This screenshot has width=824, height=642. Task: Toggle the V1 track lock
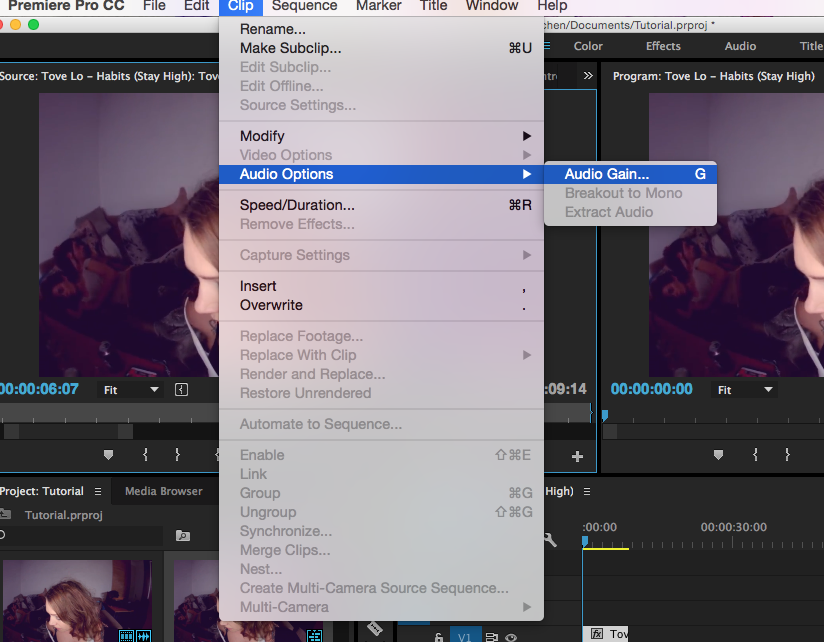coord(439,637)
